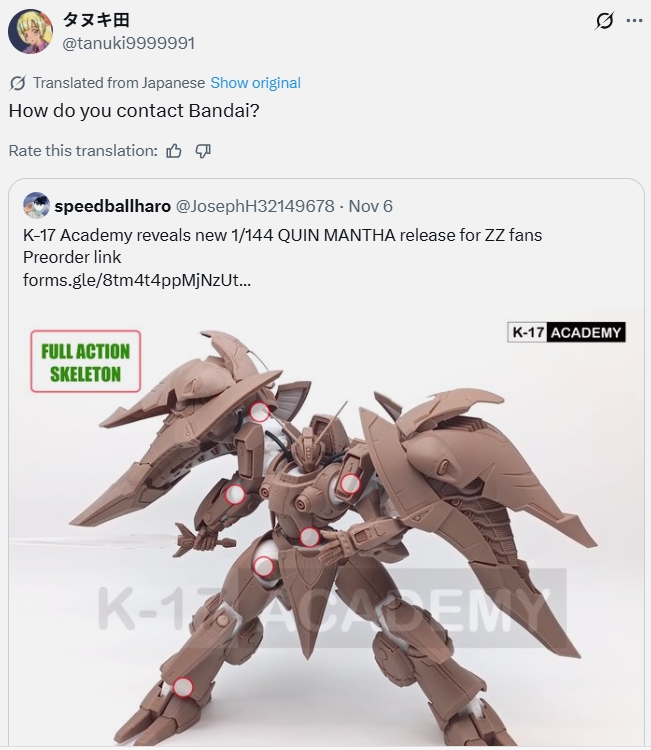Open the forms.gle preorder link

tap(137, 280)
